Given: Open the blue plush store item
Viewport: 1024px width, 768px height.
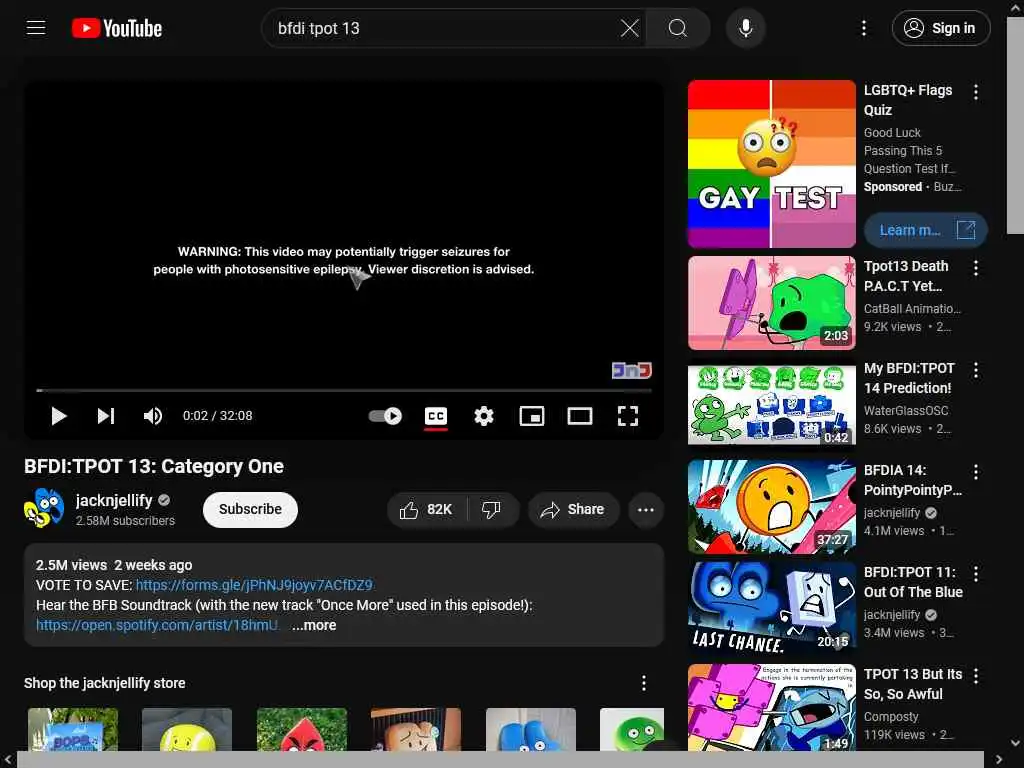Looking at the screenshot, I should [531, 729].
